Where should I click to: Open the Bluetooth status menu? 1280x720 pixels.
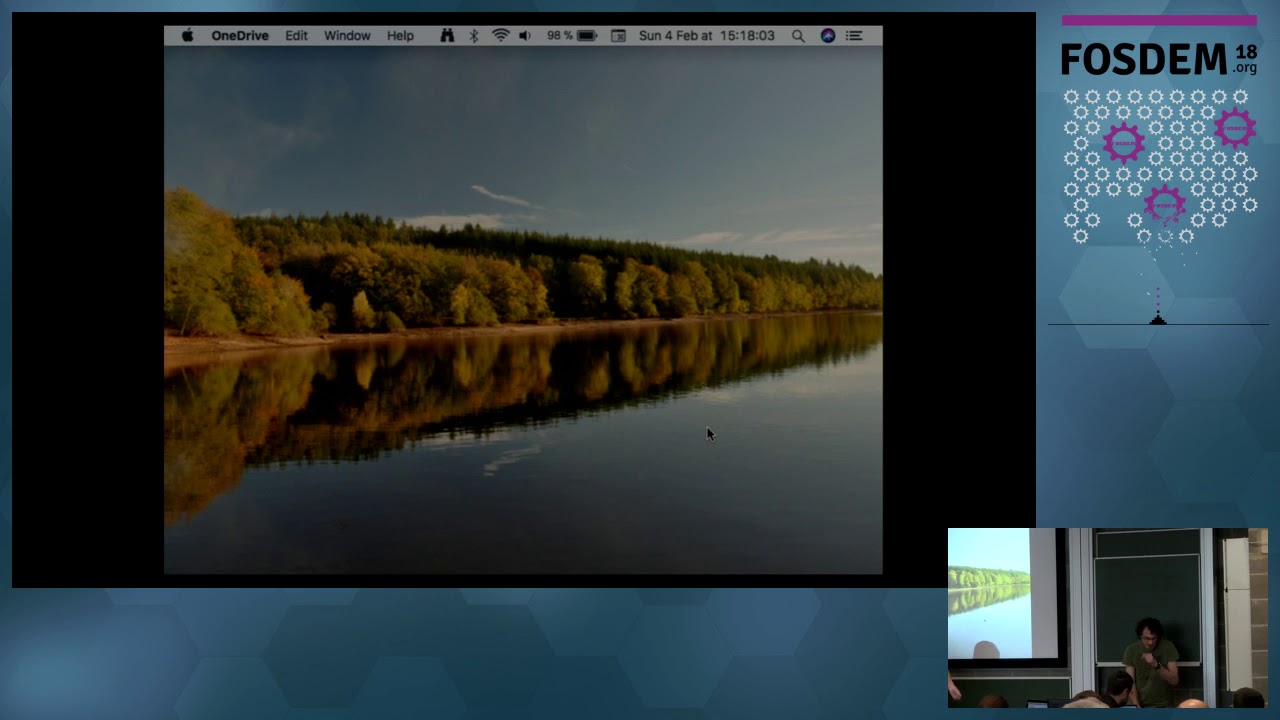pos(474,35)
